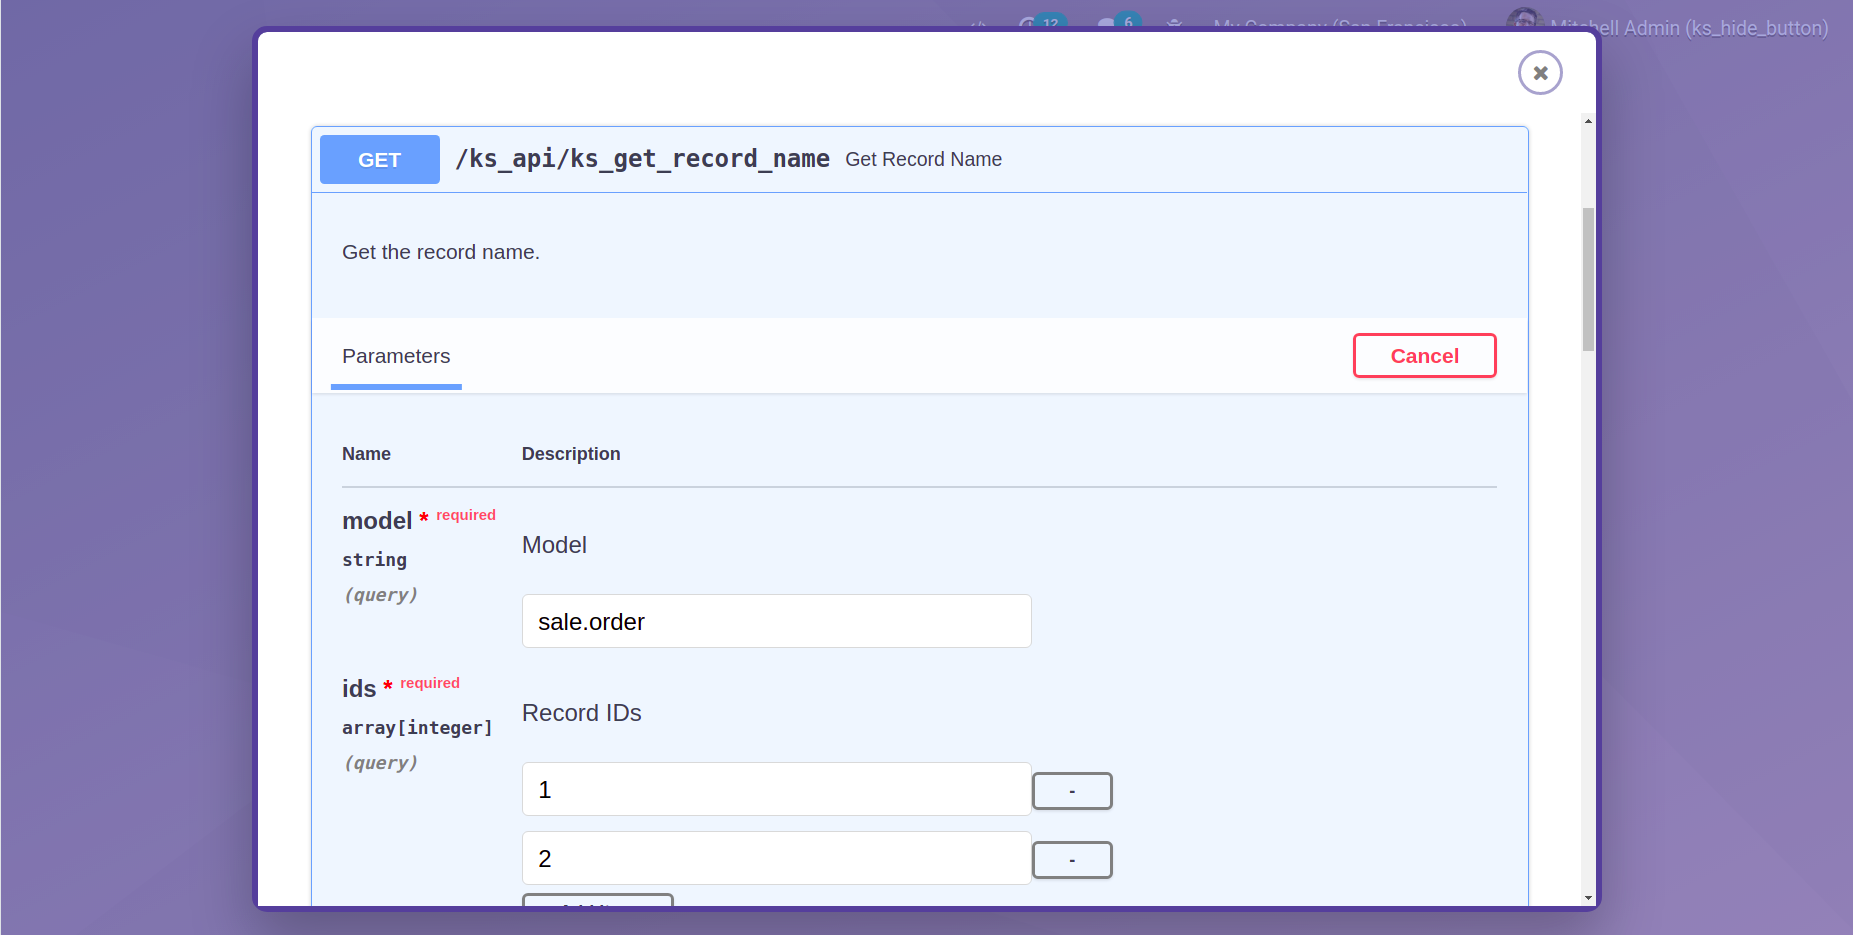
Task: Open the /ks_api/ks_get_record_name endpoint link
Action: (x=642, y=158)
